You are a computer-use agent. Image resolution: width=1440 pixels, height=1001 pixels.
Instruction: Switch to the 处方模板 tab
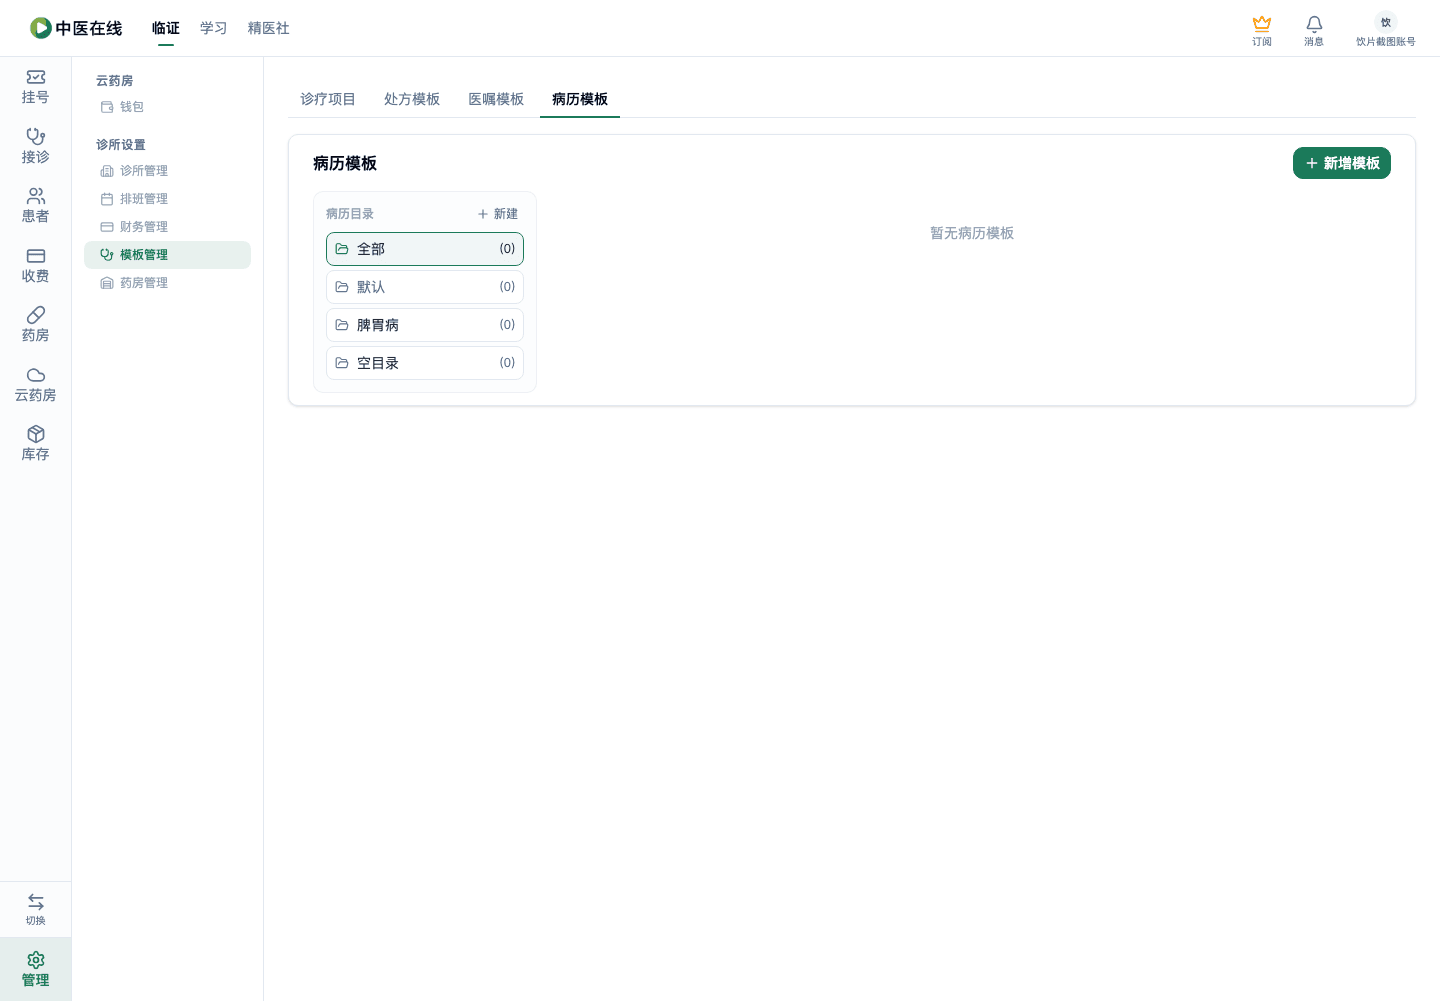click(412, 99)
